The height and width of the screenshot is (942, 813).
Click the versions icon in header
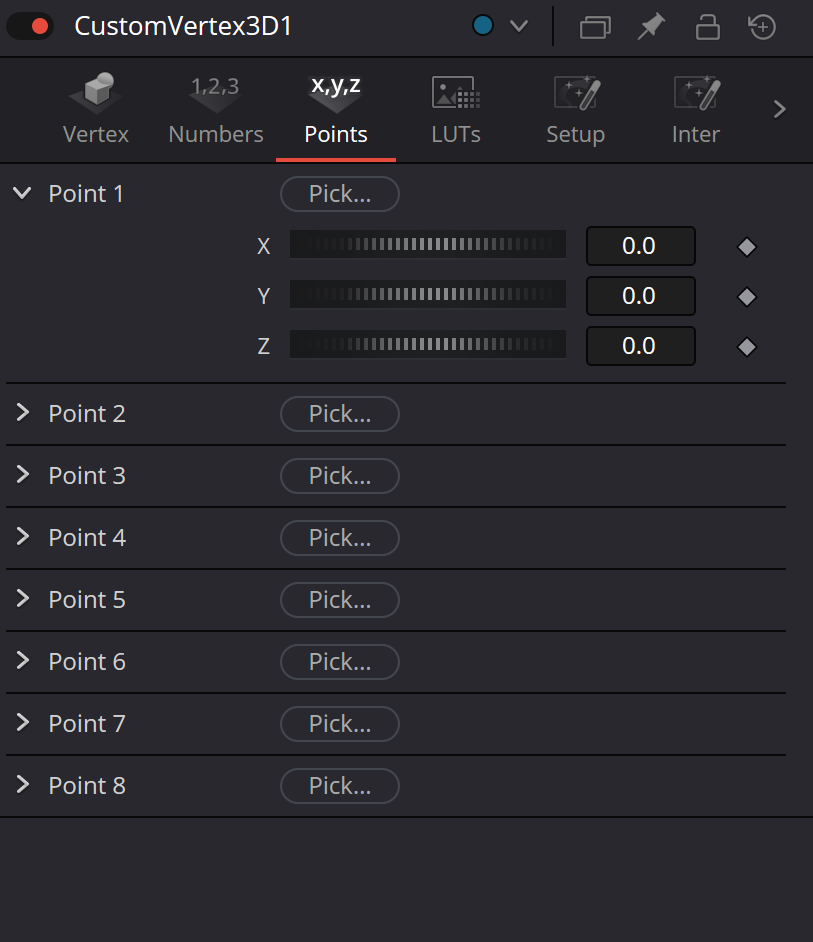(595, 27)
